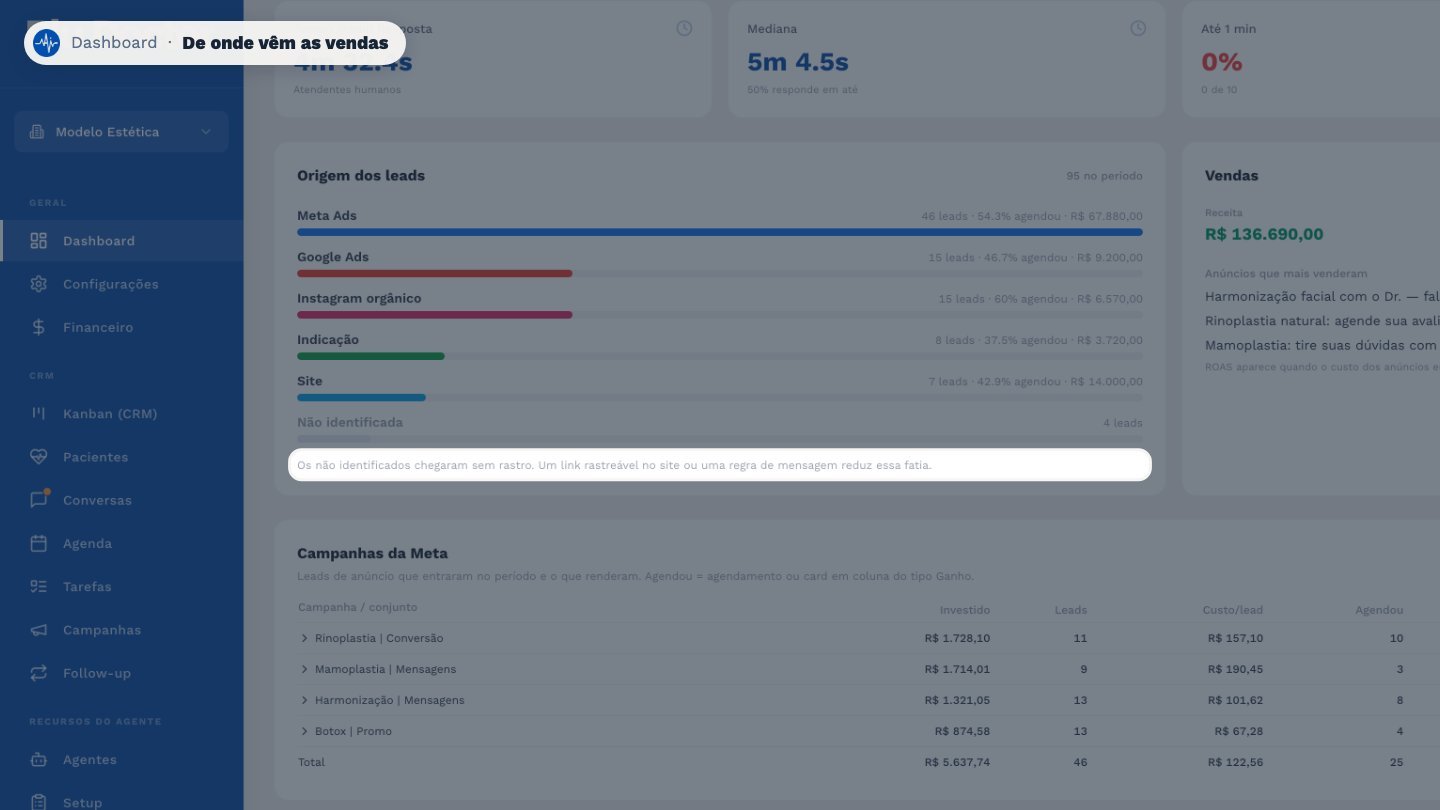Open the Modelo Estética clinic dropdown

coord(121,132)
